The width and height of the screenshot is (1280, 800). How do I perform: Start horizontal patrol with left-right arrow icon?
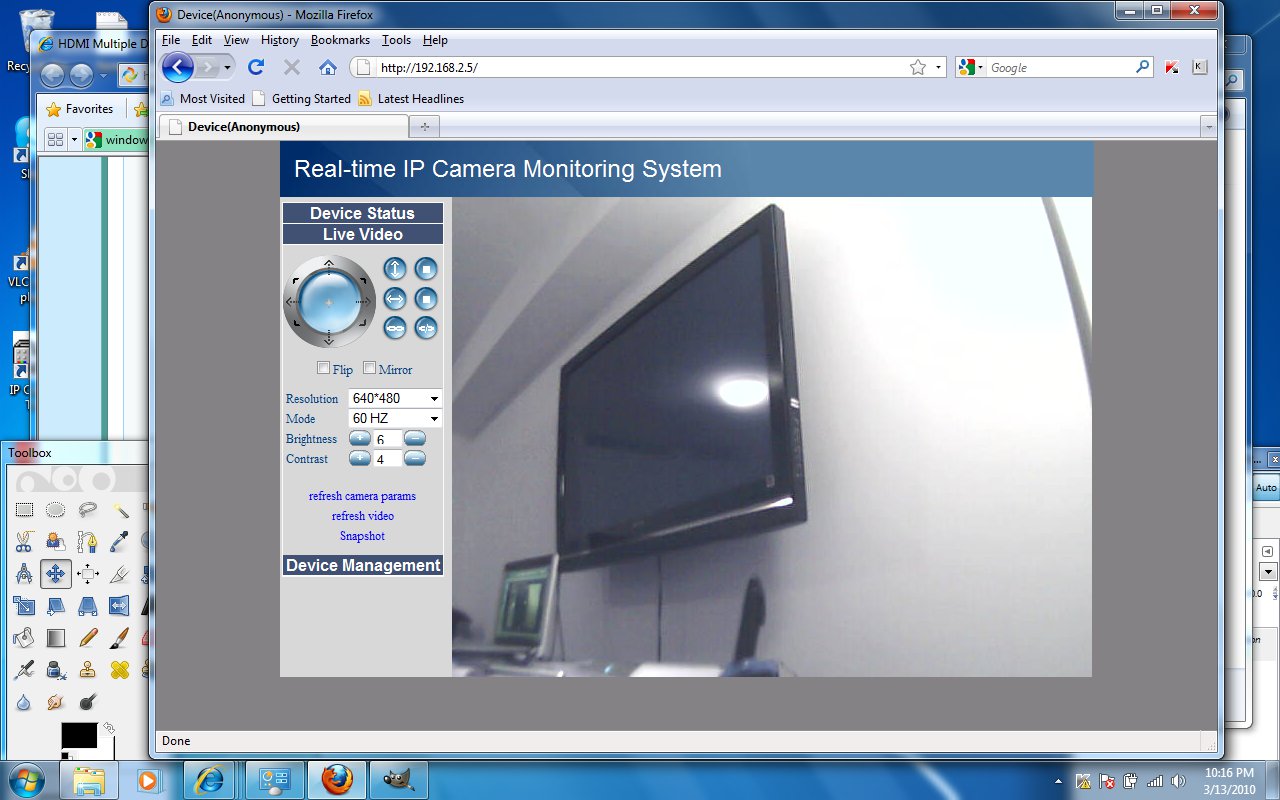point(395,298)
